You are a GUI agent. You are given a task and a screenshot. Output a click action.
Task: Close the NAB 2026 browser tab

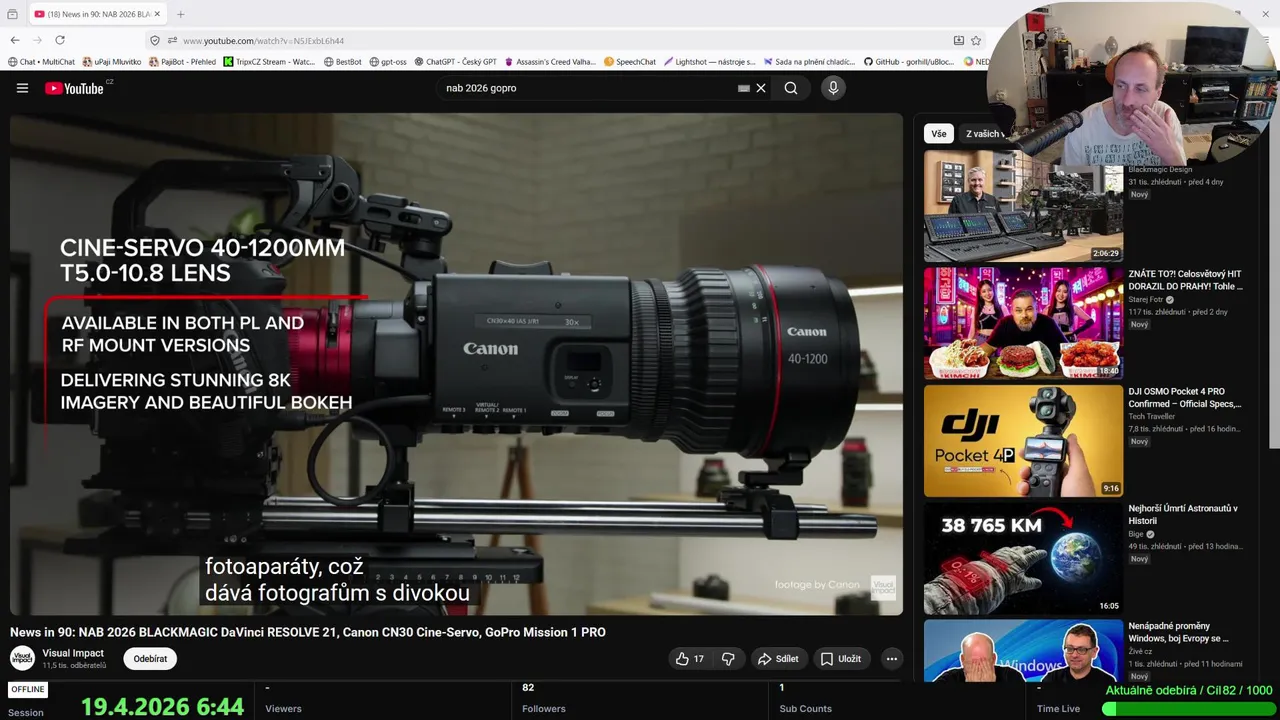tap(157, 14)
